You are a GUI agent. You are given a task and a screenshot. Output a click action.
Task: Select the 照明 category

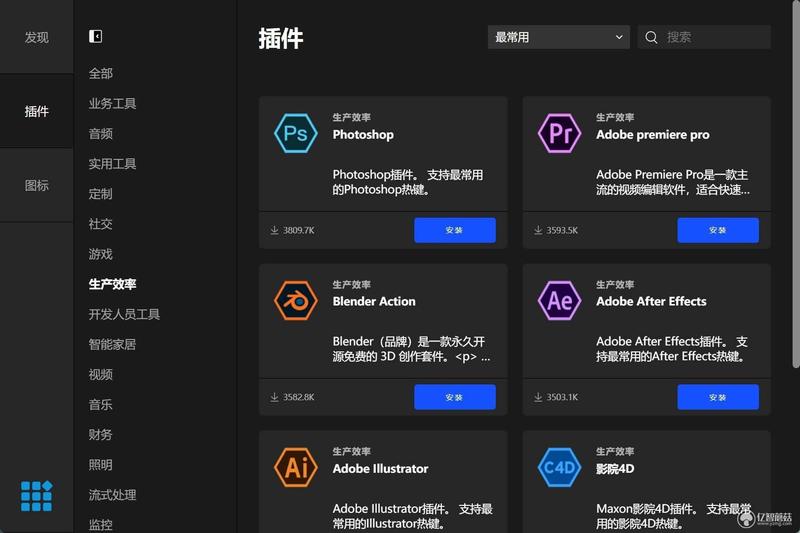click(x=101, y=465)
